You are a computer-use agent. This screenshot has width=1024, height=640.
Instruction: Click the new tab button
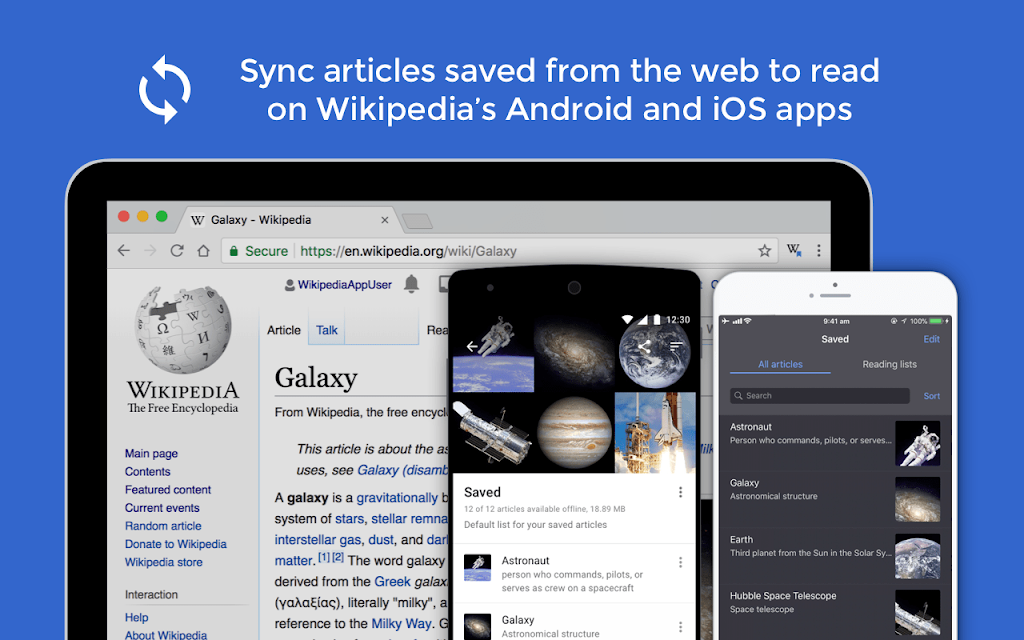coord(417,221)
